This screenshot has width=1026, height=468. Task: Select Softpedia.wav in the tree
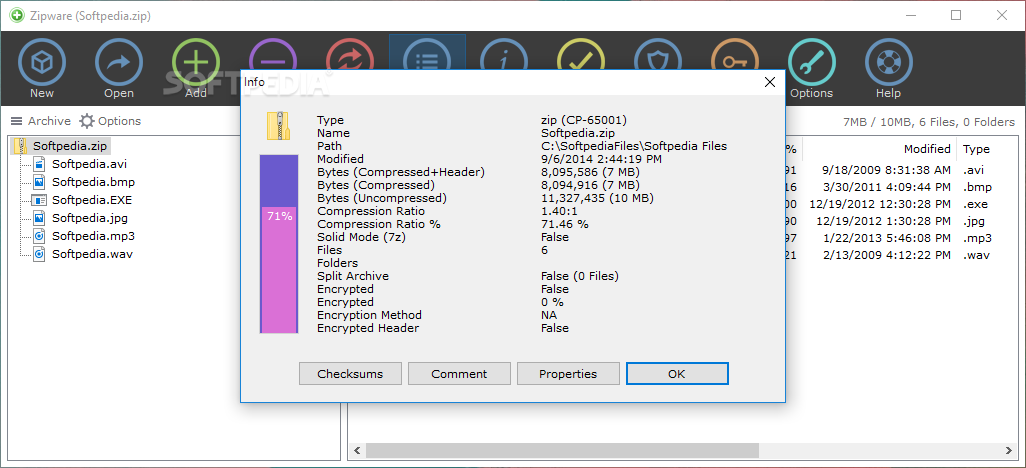tap(92, 254)
